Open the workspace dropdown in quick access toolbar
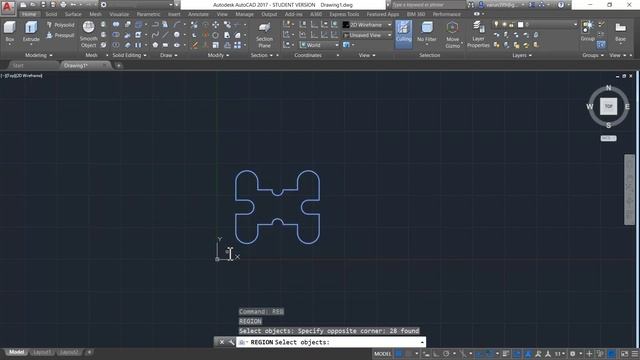The height and width of the screenshot is (360, 640). [x=137, y=5]
